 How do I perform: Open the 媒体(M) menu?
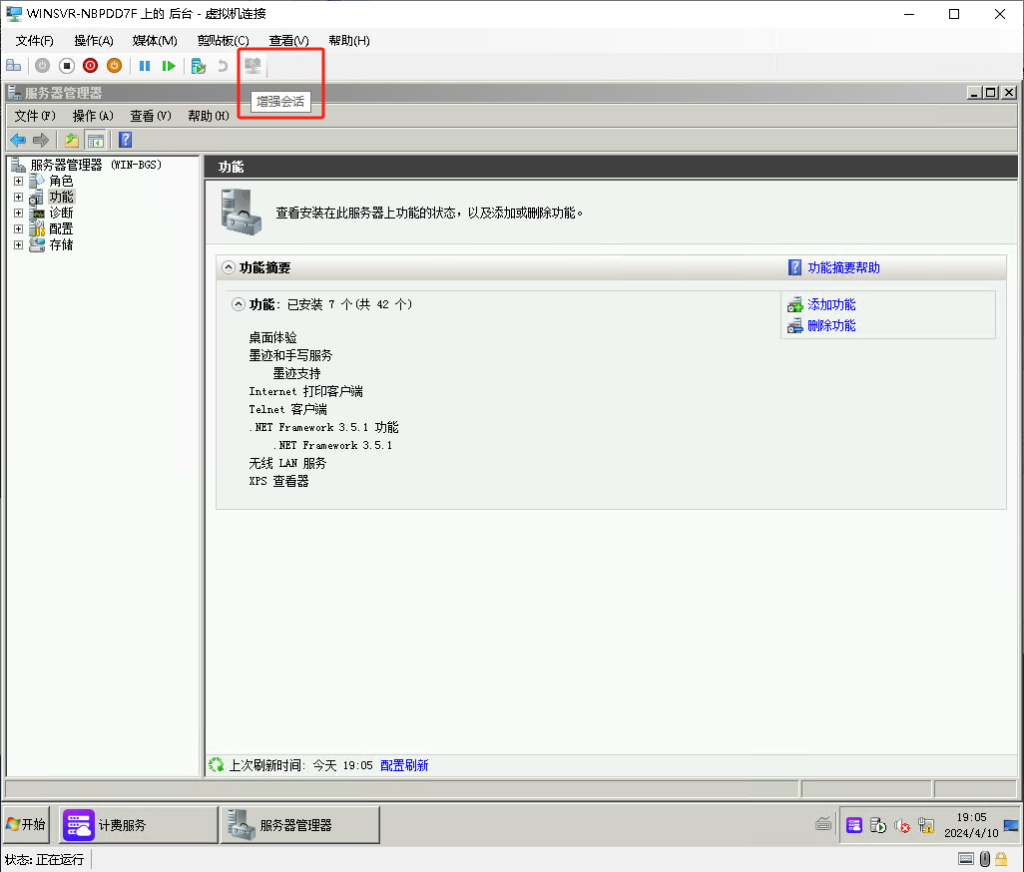(154, 40)
